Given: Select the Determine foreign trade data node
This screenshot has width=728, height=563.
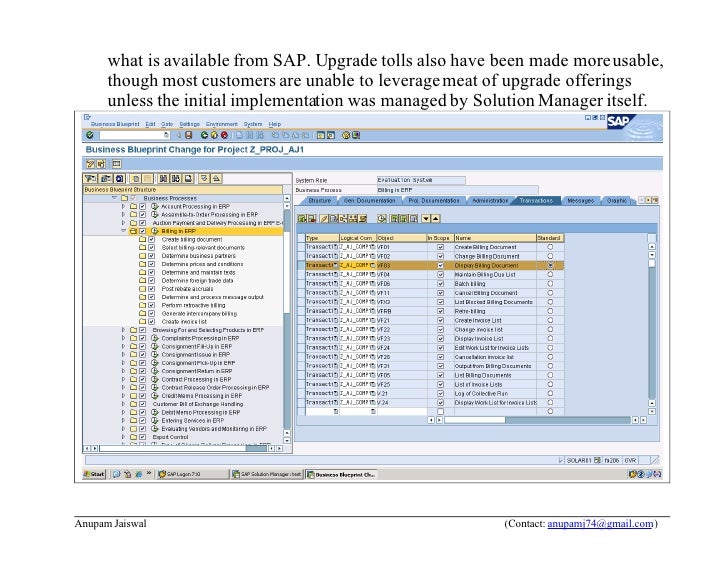Looking at the screenshot, I should [x=197, y=280].
